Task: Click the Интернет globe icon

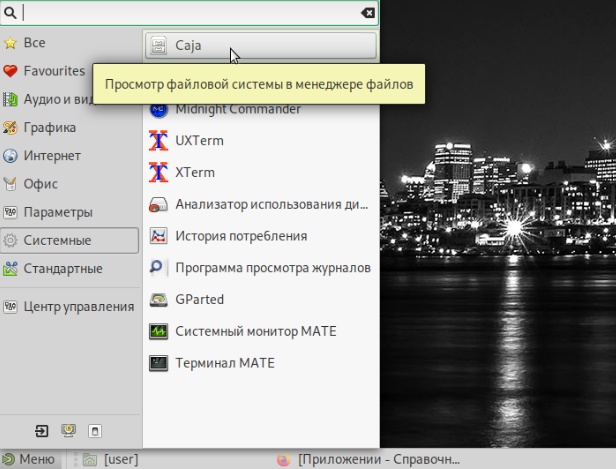Action: tap(11, 156)
